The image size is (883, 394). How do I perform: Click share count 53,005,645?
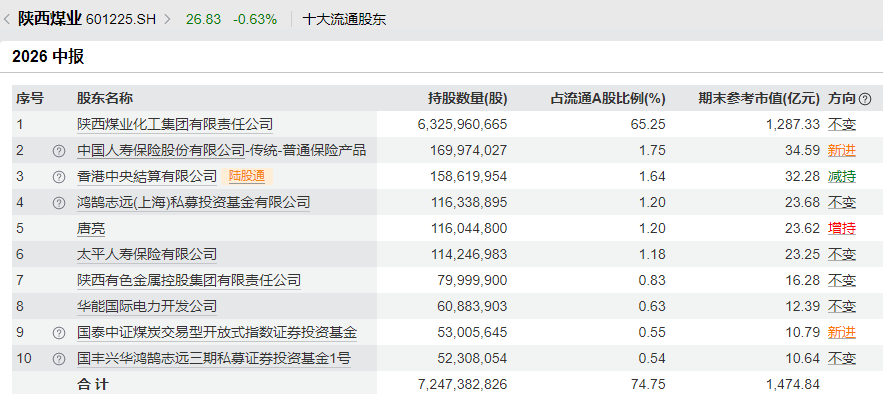coord(472,332)
